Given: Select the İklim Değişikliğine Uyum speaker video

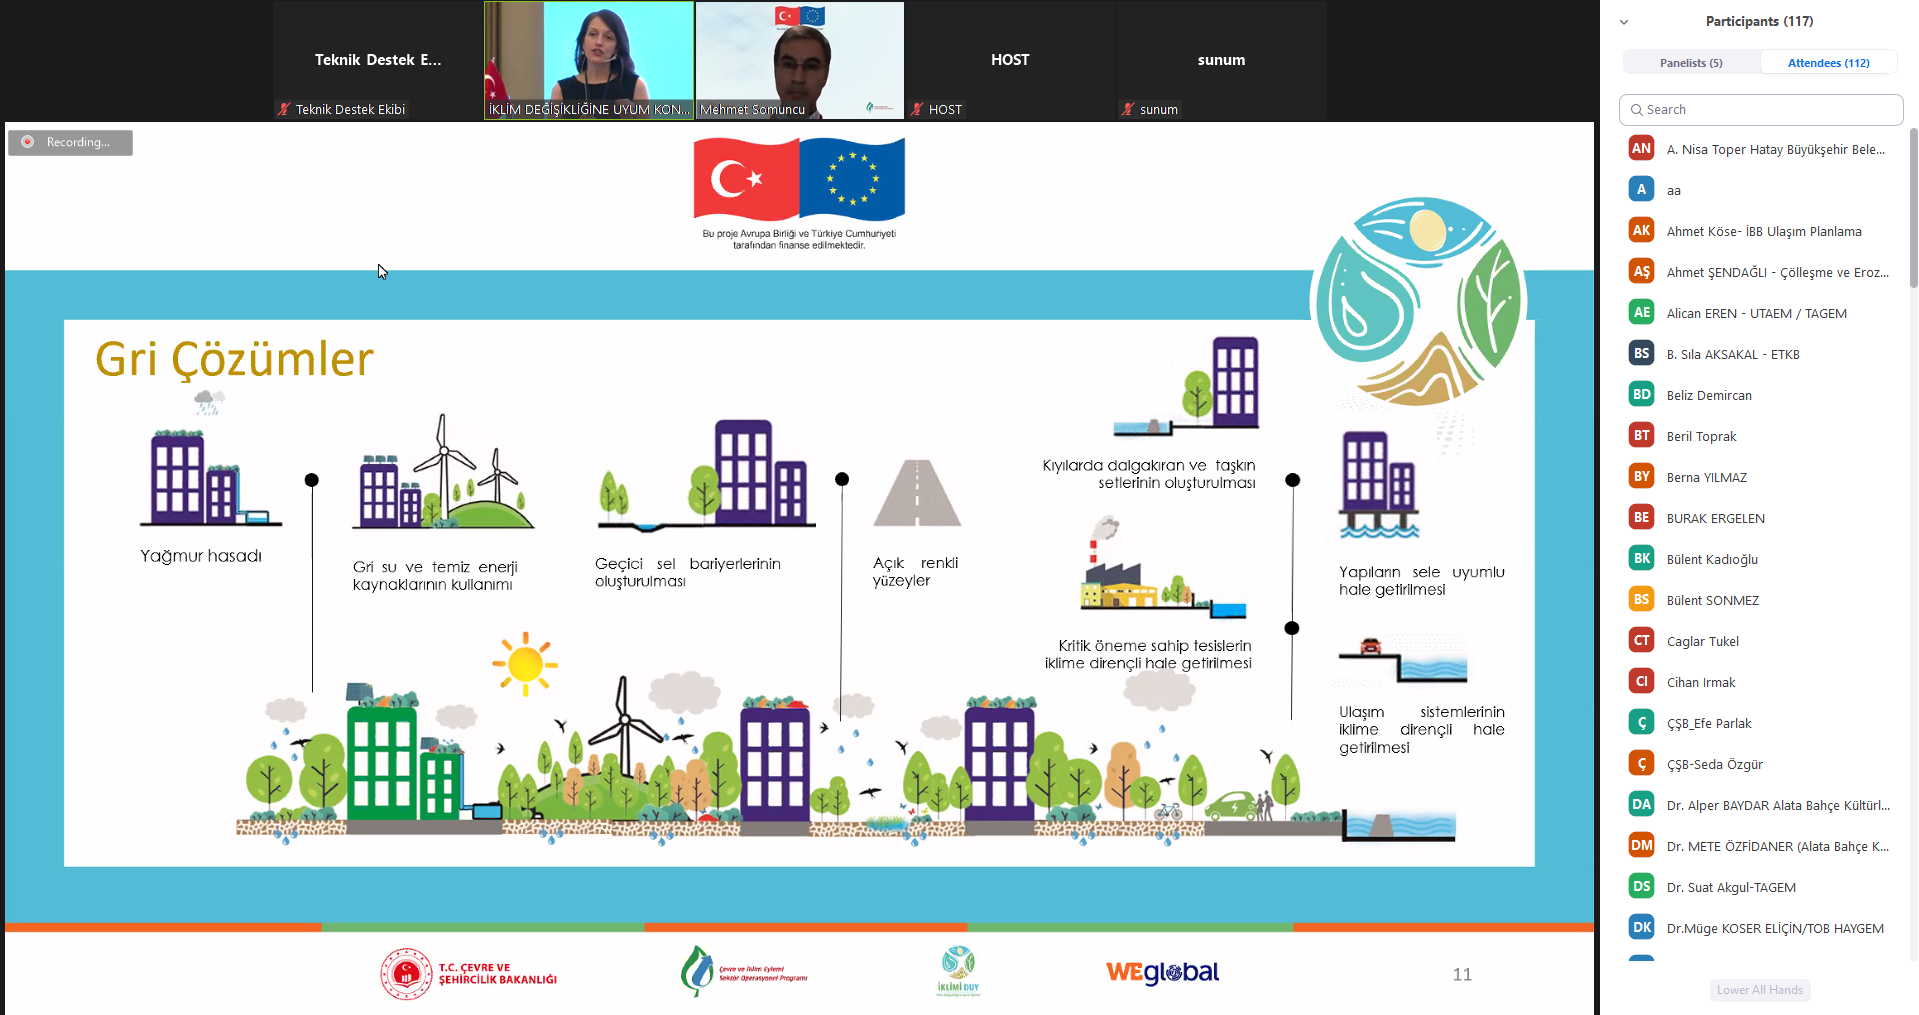Looking at the screenshot, I should (589, 61).
